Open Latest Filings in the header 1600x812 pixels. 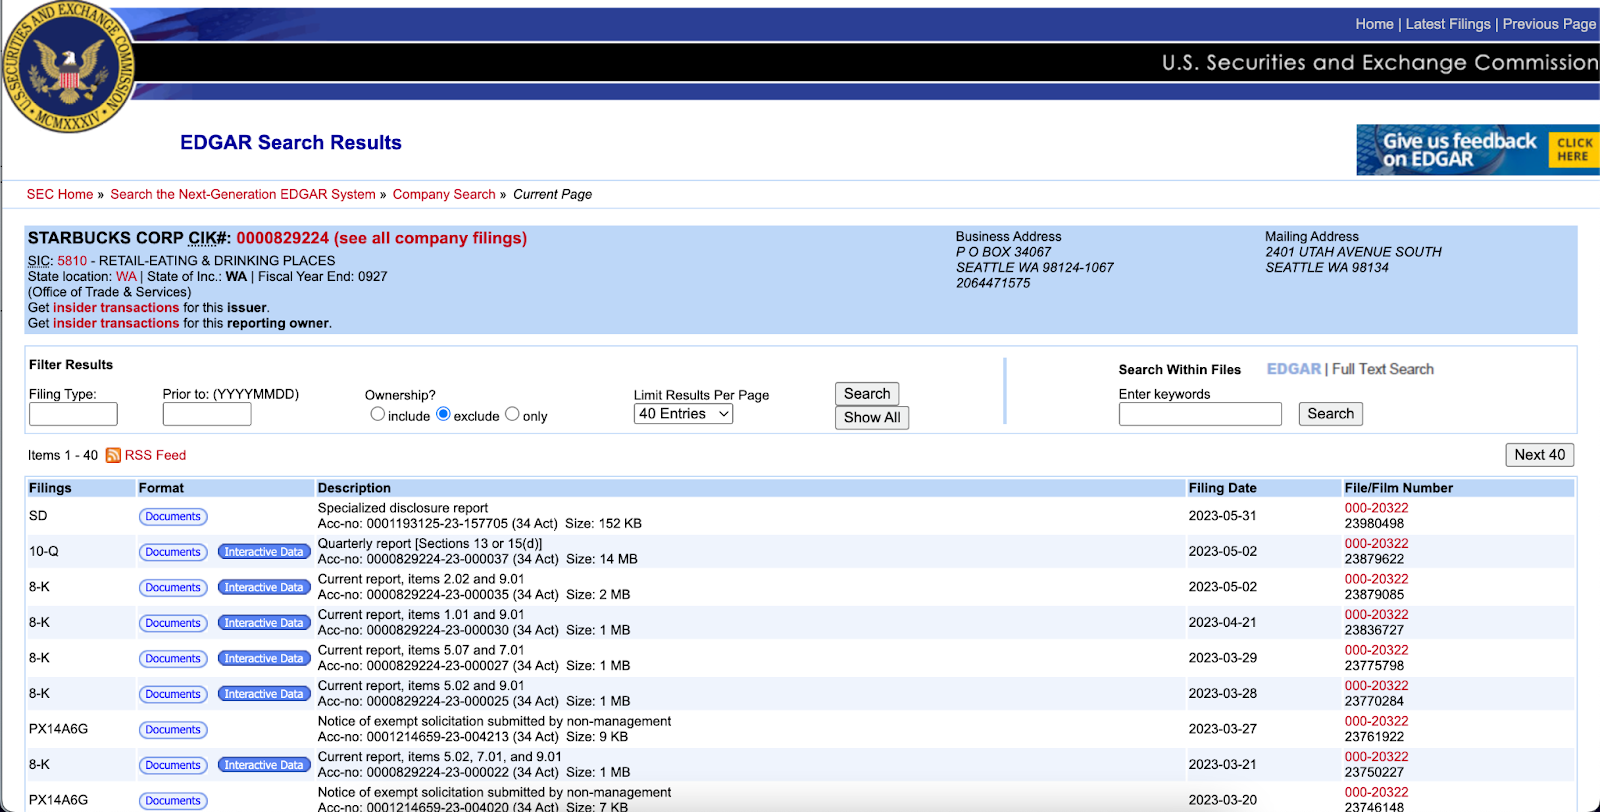[x=1448, y=24]
